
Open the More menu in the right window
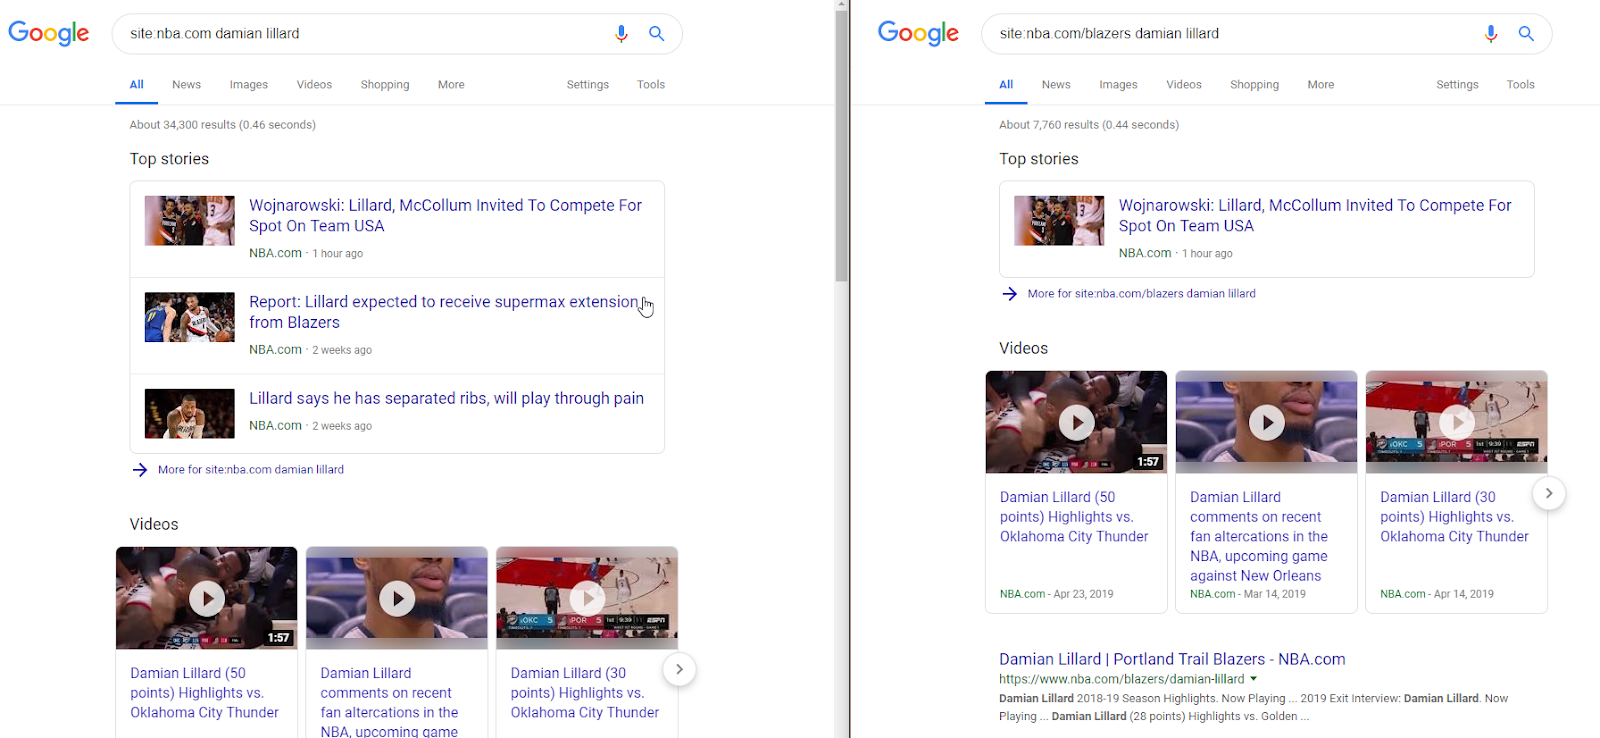pos(1321,85)
